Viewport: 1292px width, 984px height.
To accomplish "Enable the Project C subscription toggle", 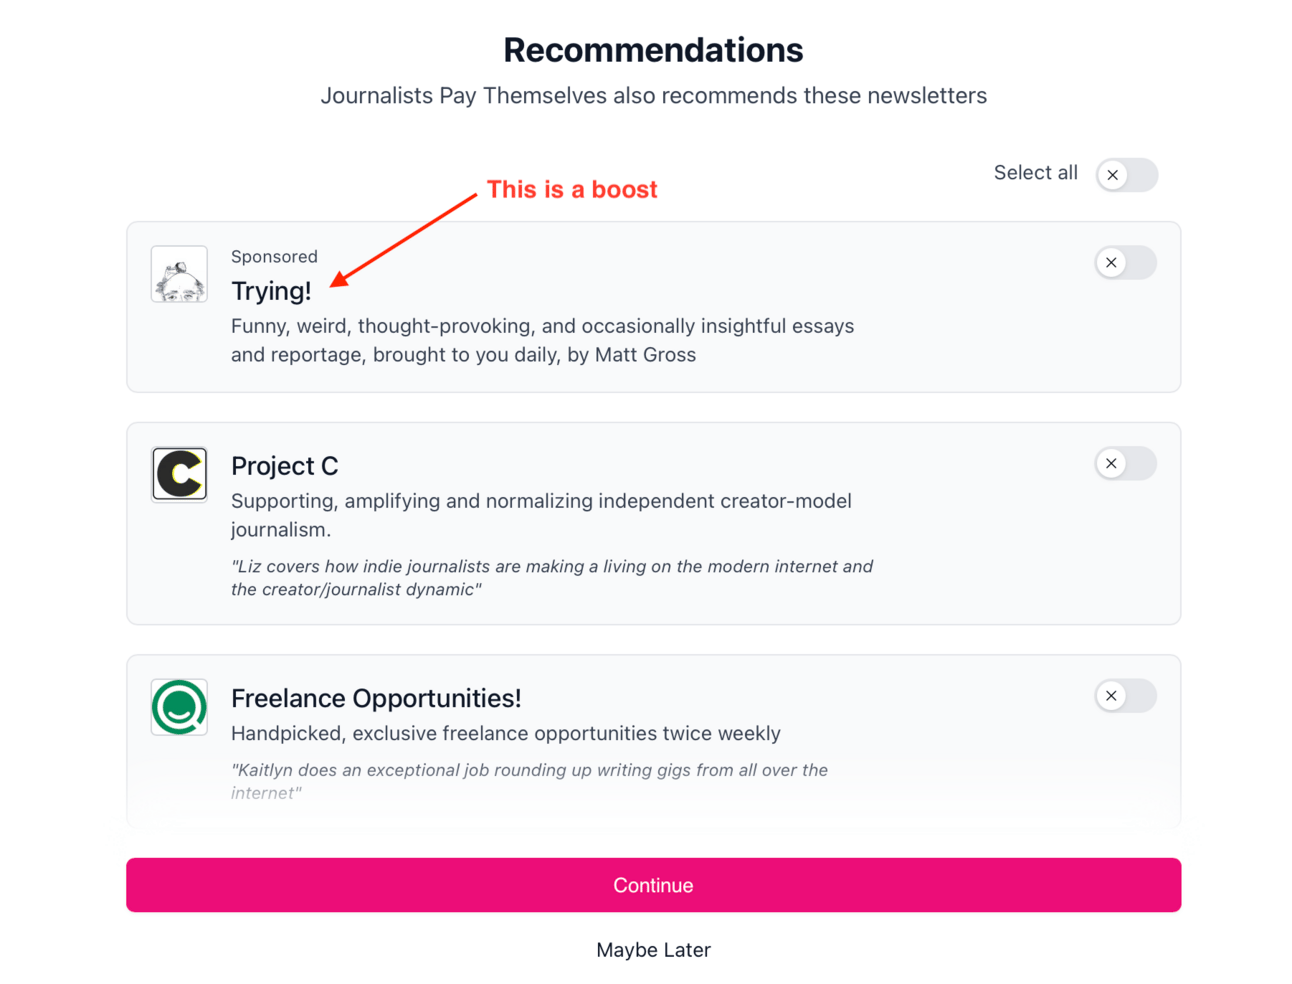I will [x=1125, y=463].
